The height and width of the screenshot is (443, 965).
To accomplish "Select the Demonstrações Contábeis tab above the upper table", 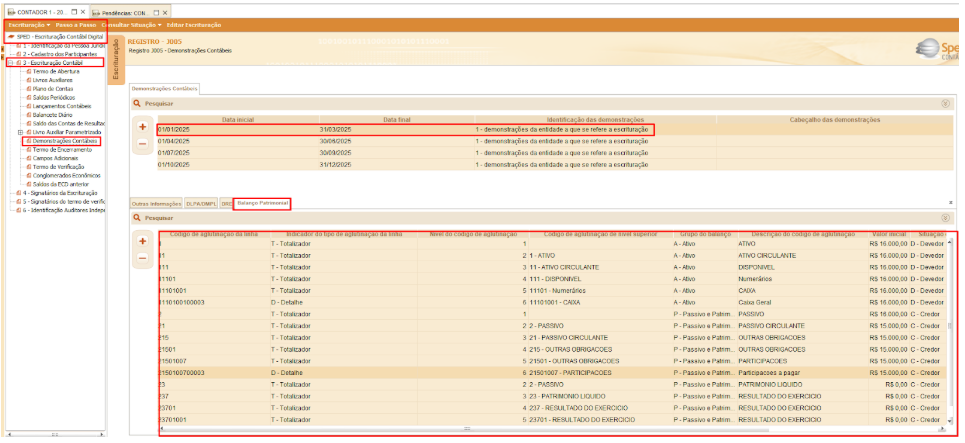I will pyautogui.click(x=165, y=89).
